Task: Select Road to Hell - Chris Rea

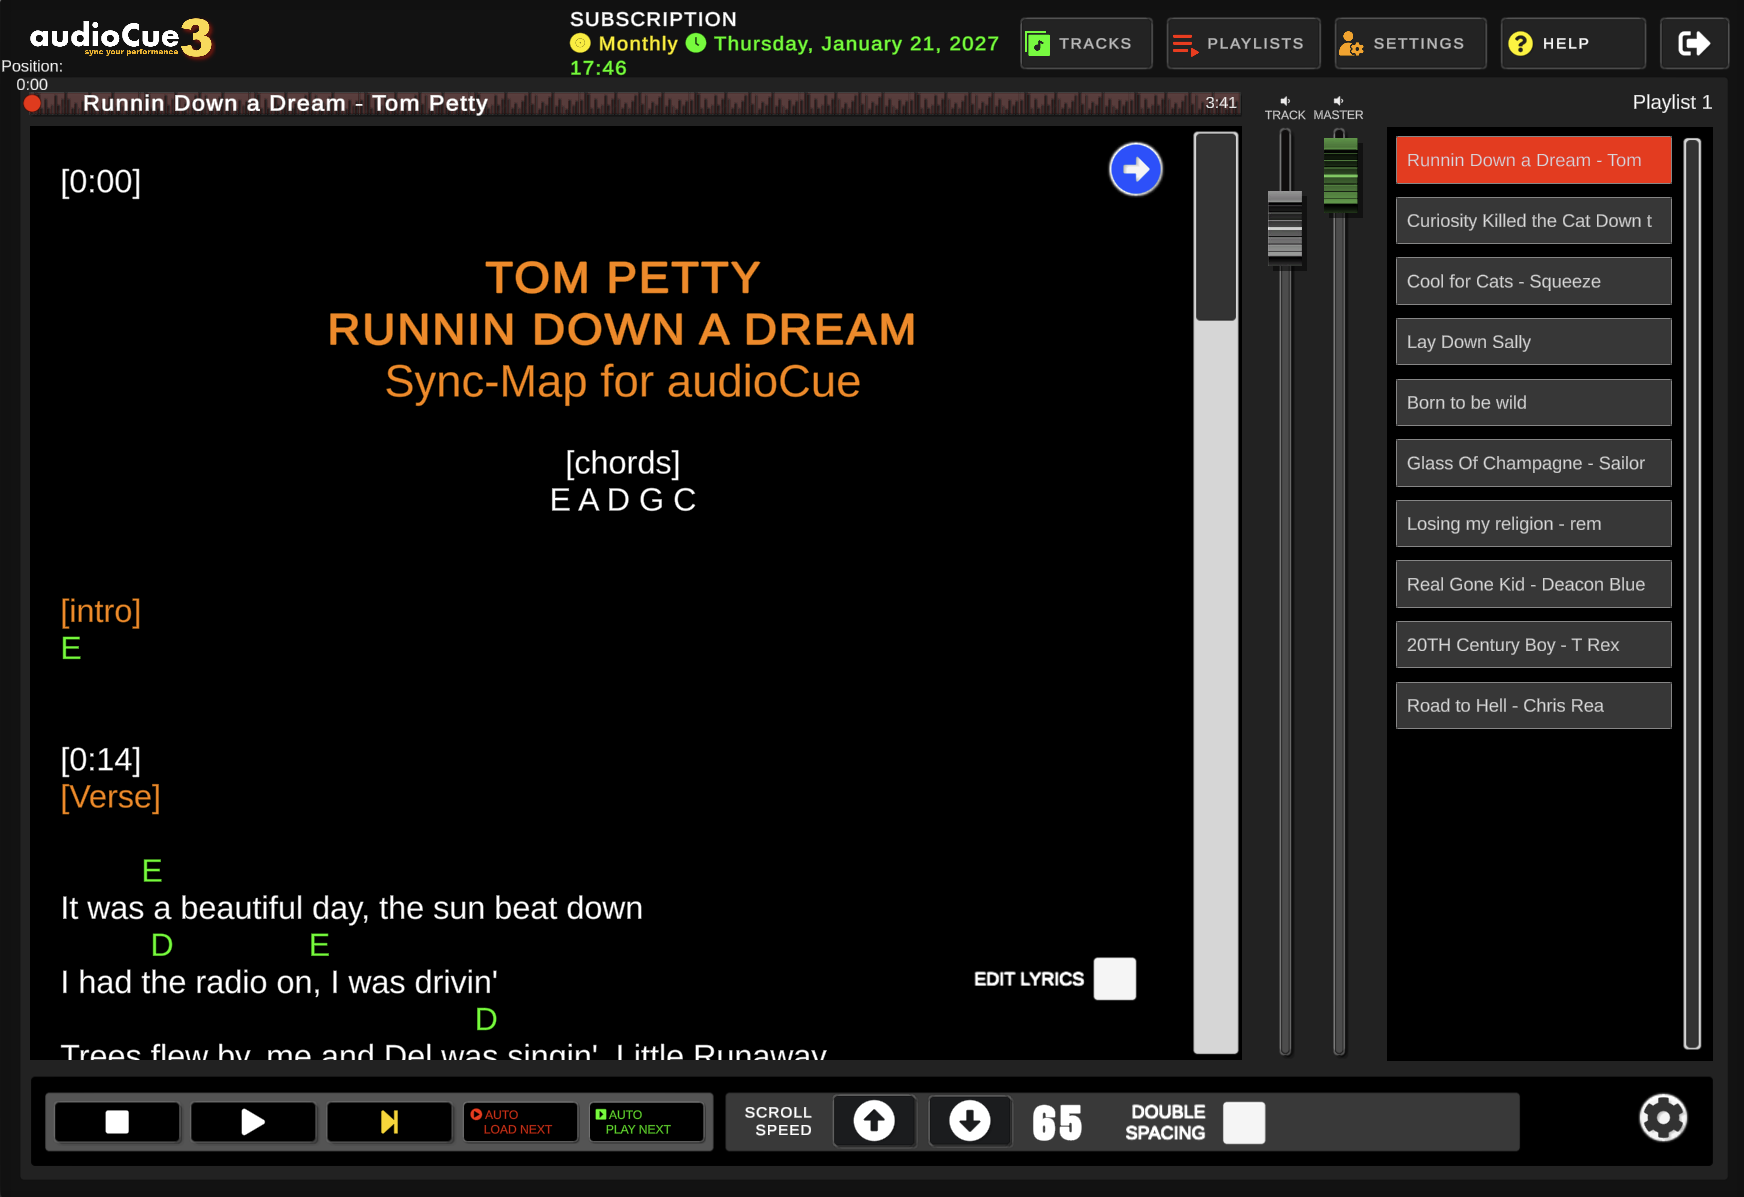Action: click(1532, 706)
